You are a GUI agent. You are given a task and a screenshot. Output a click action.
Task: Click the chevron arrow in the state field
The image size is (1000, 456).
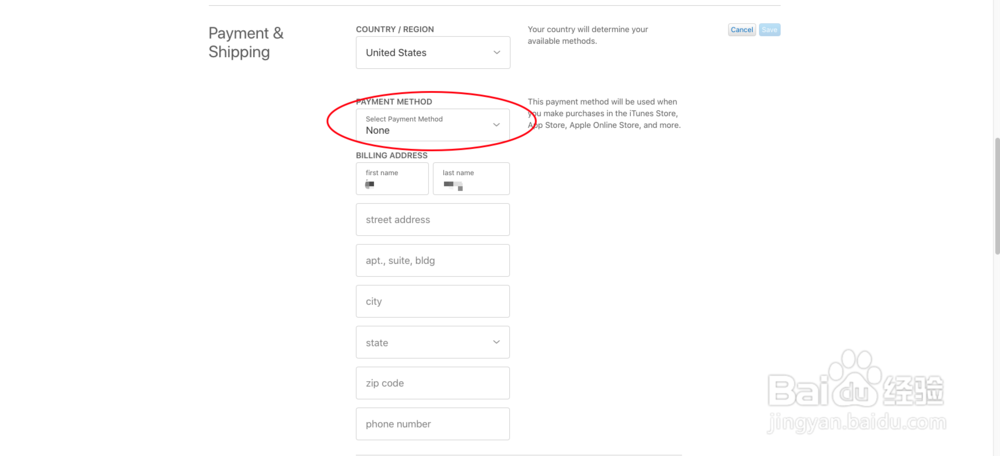point(497,342)
